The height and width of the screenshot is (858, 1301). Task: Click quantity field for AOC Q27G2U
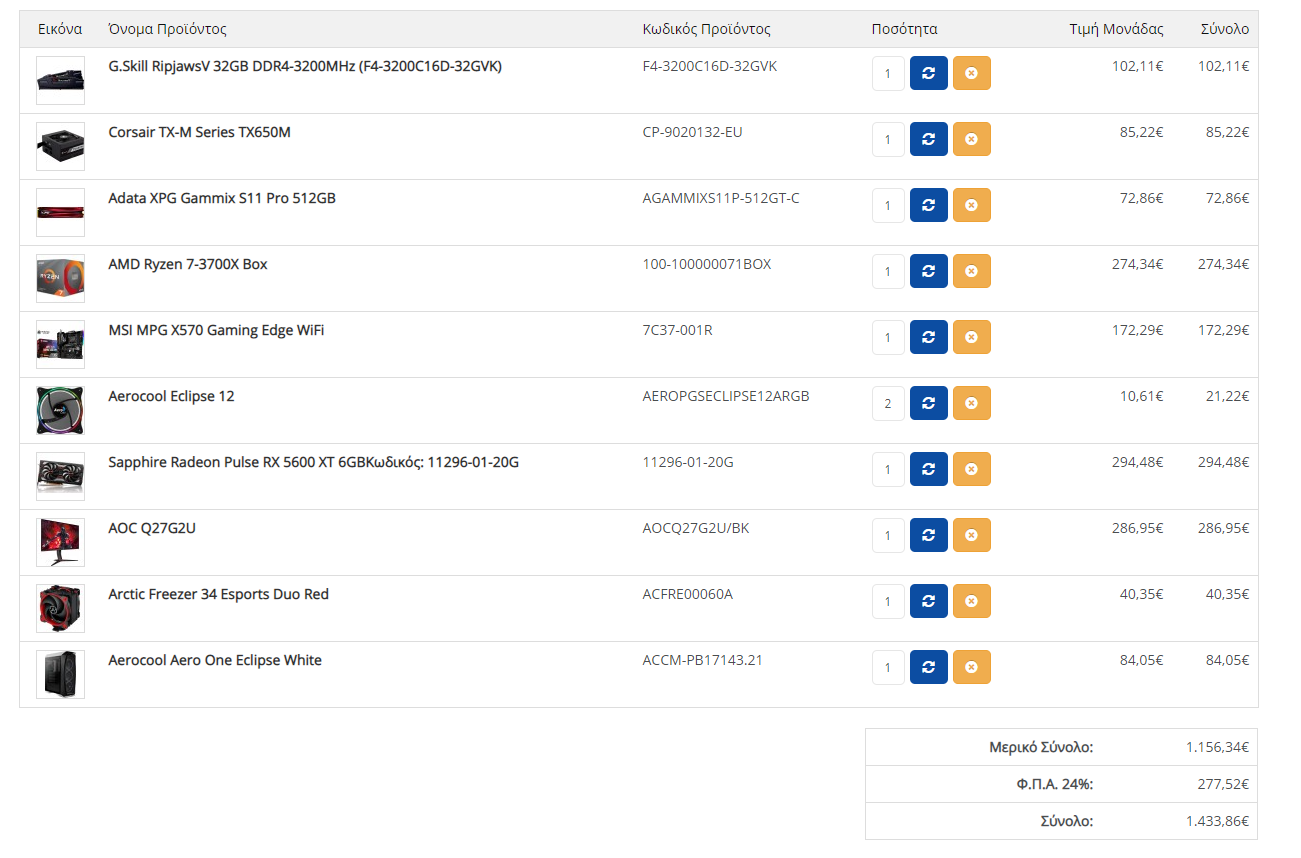tap(888, 535)
